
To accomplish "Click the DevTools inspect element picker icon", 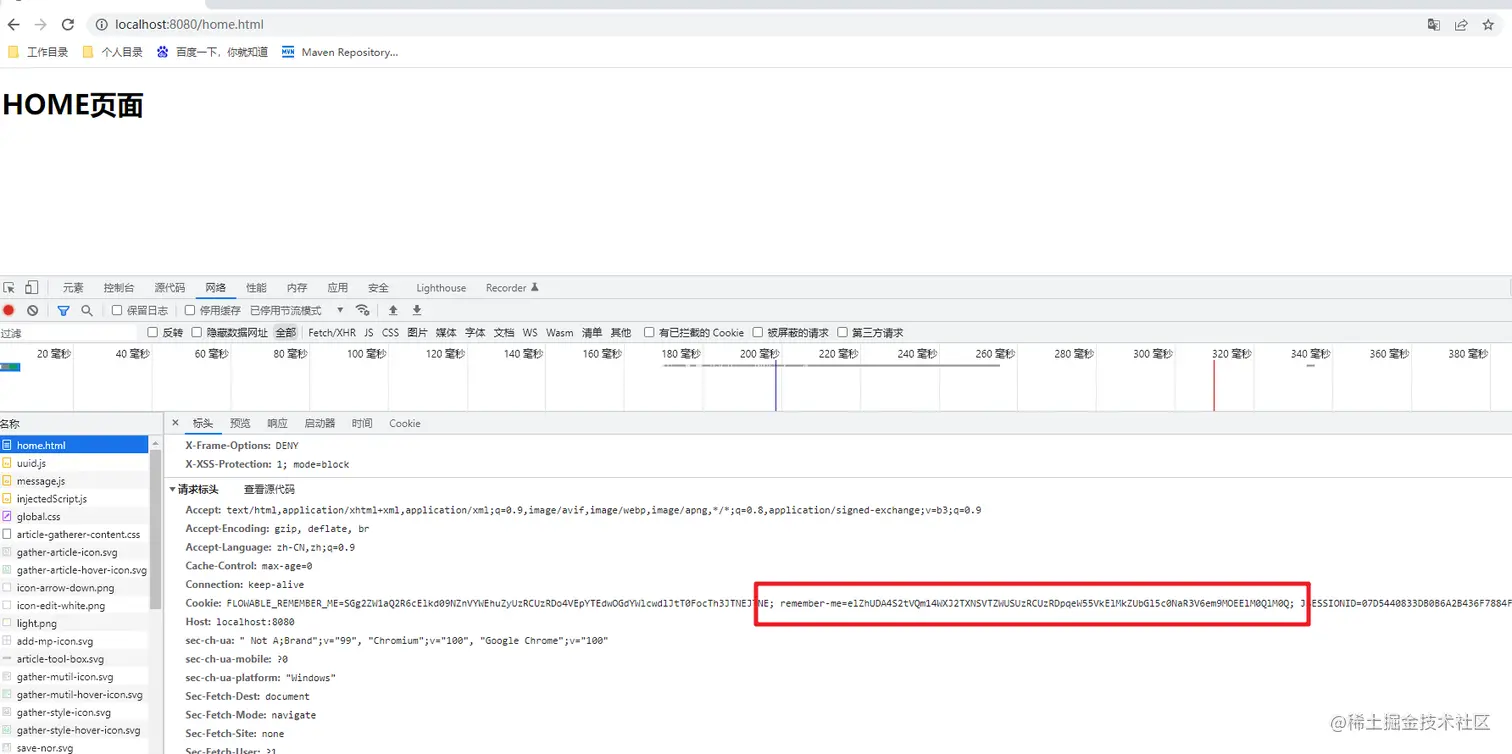I will (x=9, y=288).
